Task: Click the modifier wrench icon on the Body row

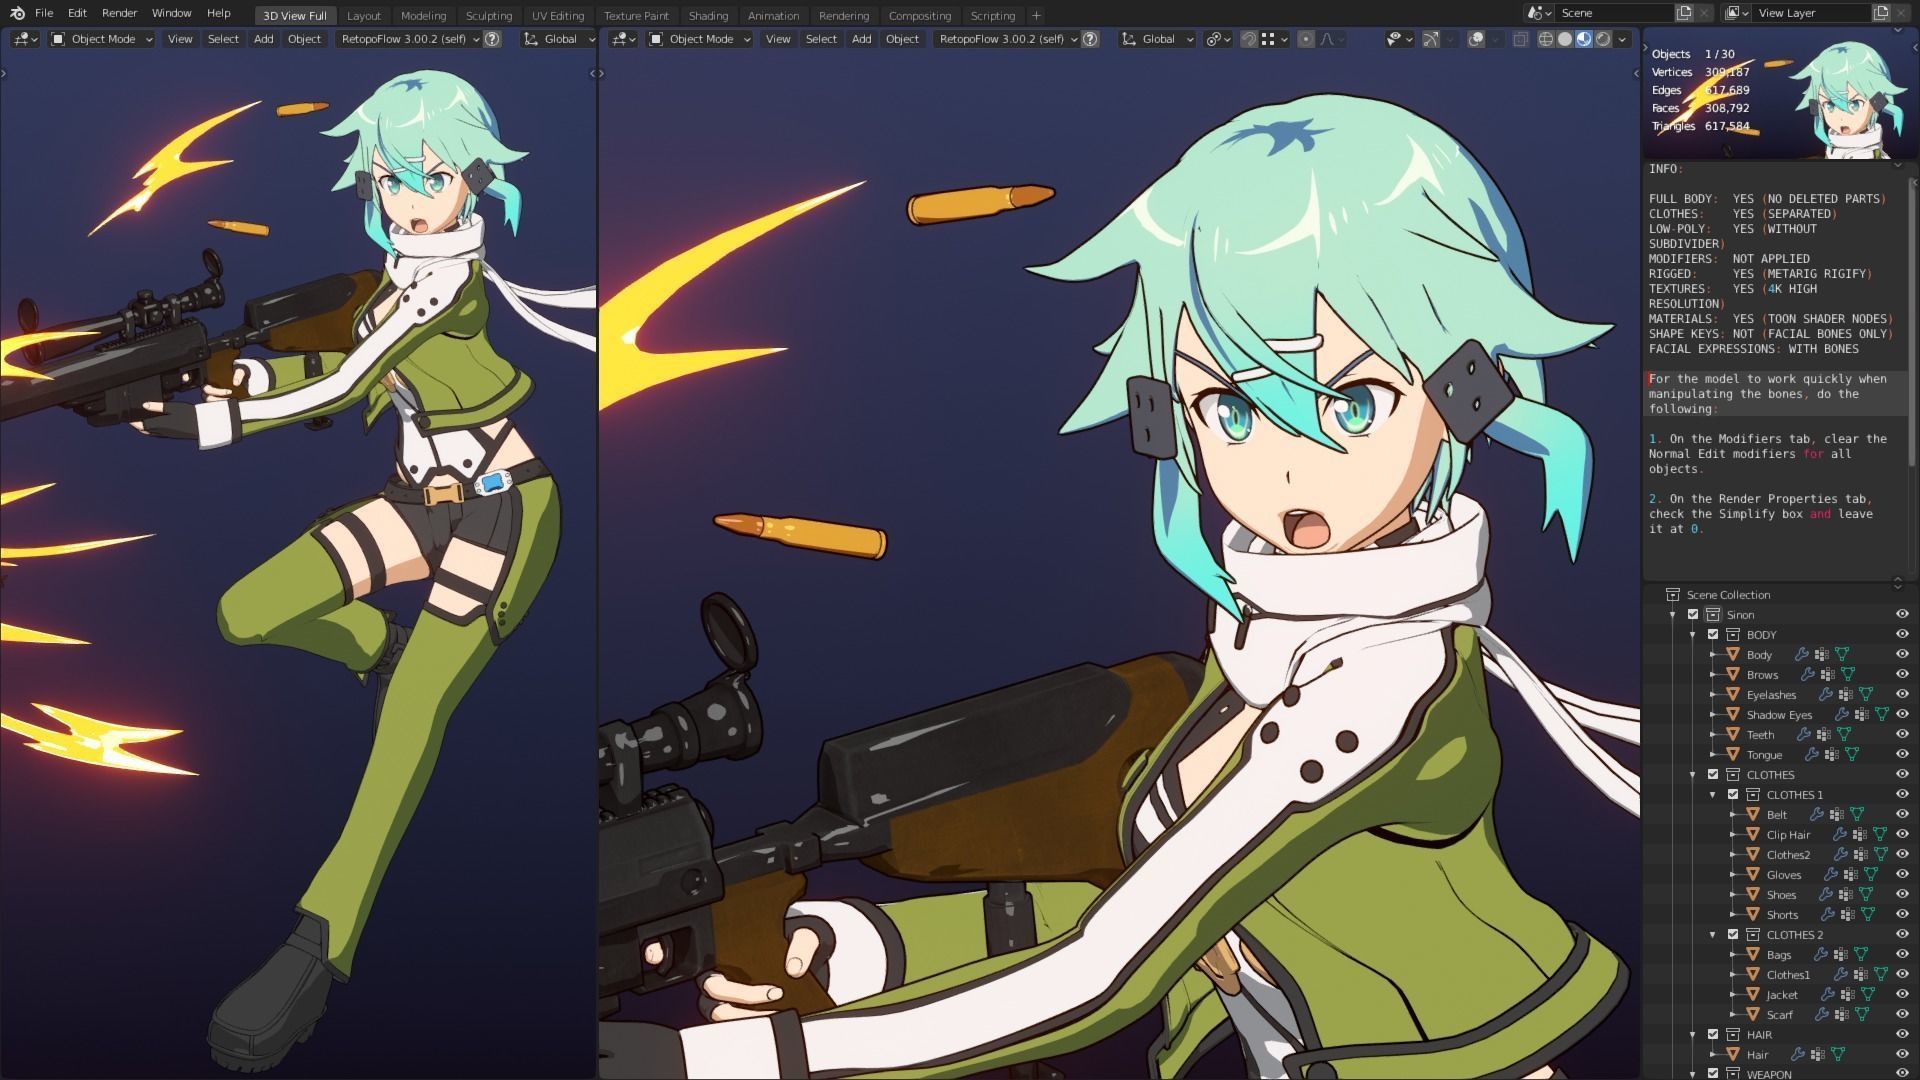Action: click(x=1802, y=654)
